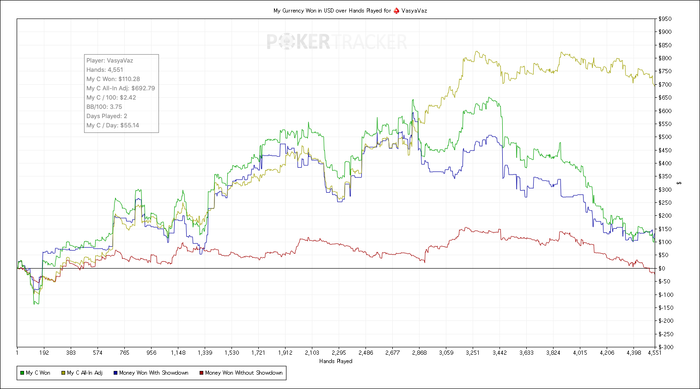700x389 pixels.
Task: Click My C All-In Adj: $692.79 stat
Action: pos(121,88)
